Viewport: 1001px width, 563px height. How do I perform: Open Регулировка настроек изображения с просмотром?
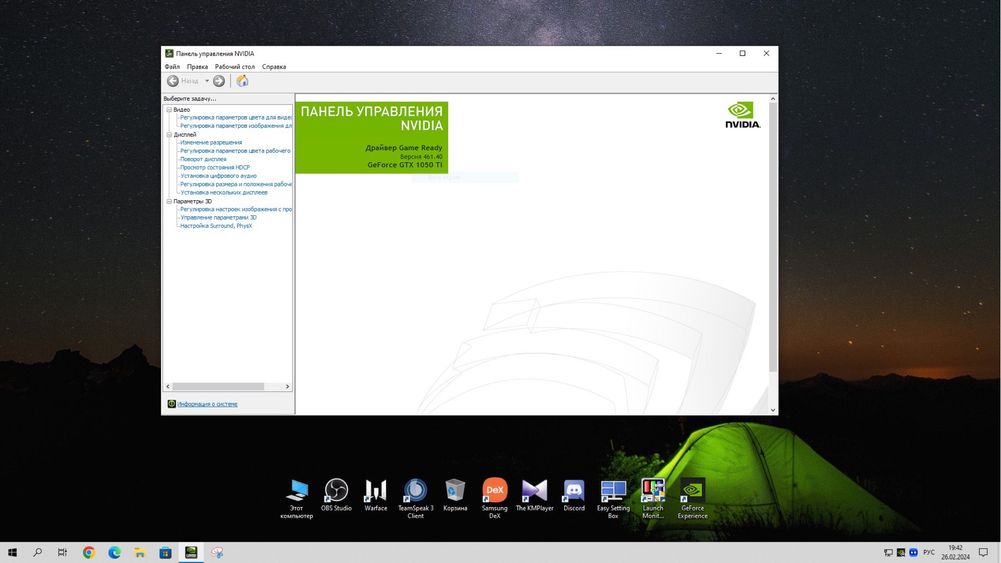pyautogui.click(x=236, y=209)
